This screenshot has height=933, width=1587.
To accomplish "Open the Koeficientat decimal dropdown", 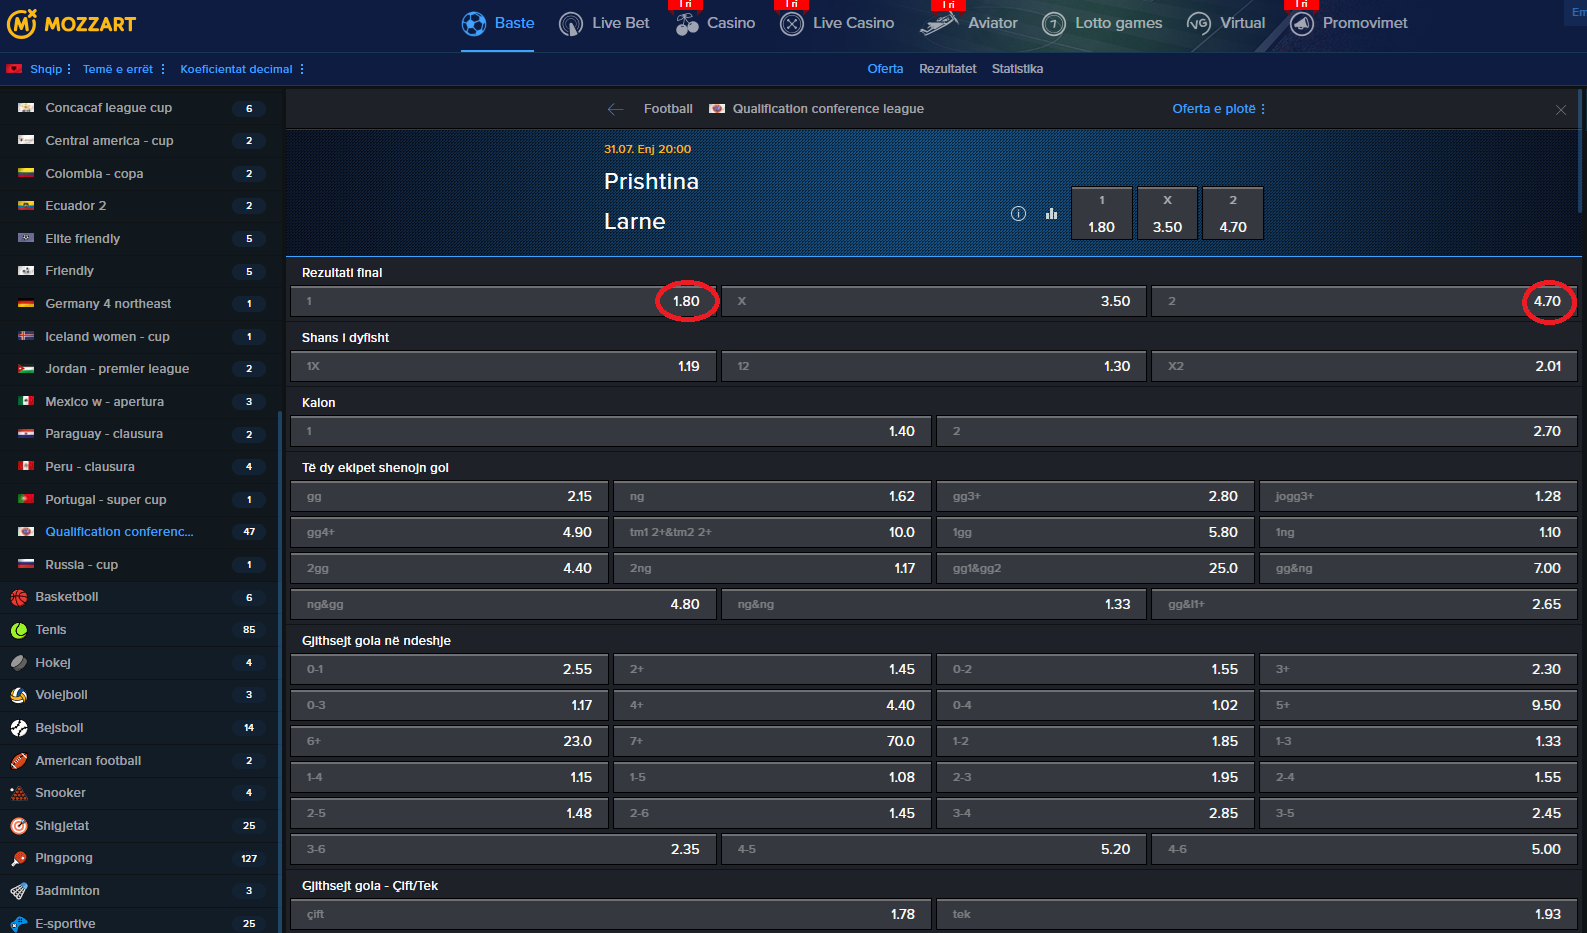I will [242, 69].
